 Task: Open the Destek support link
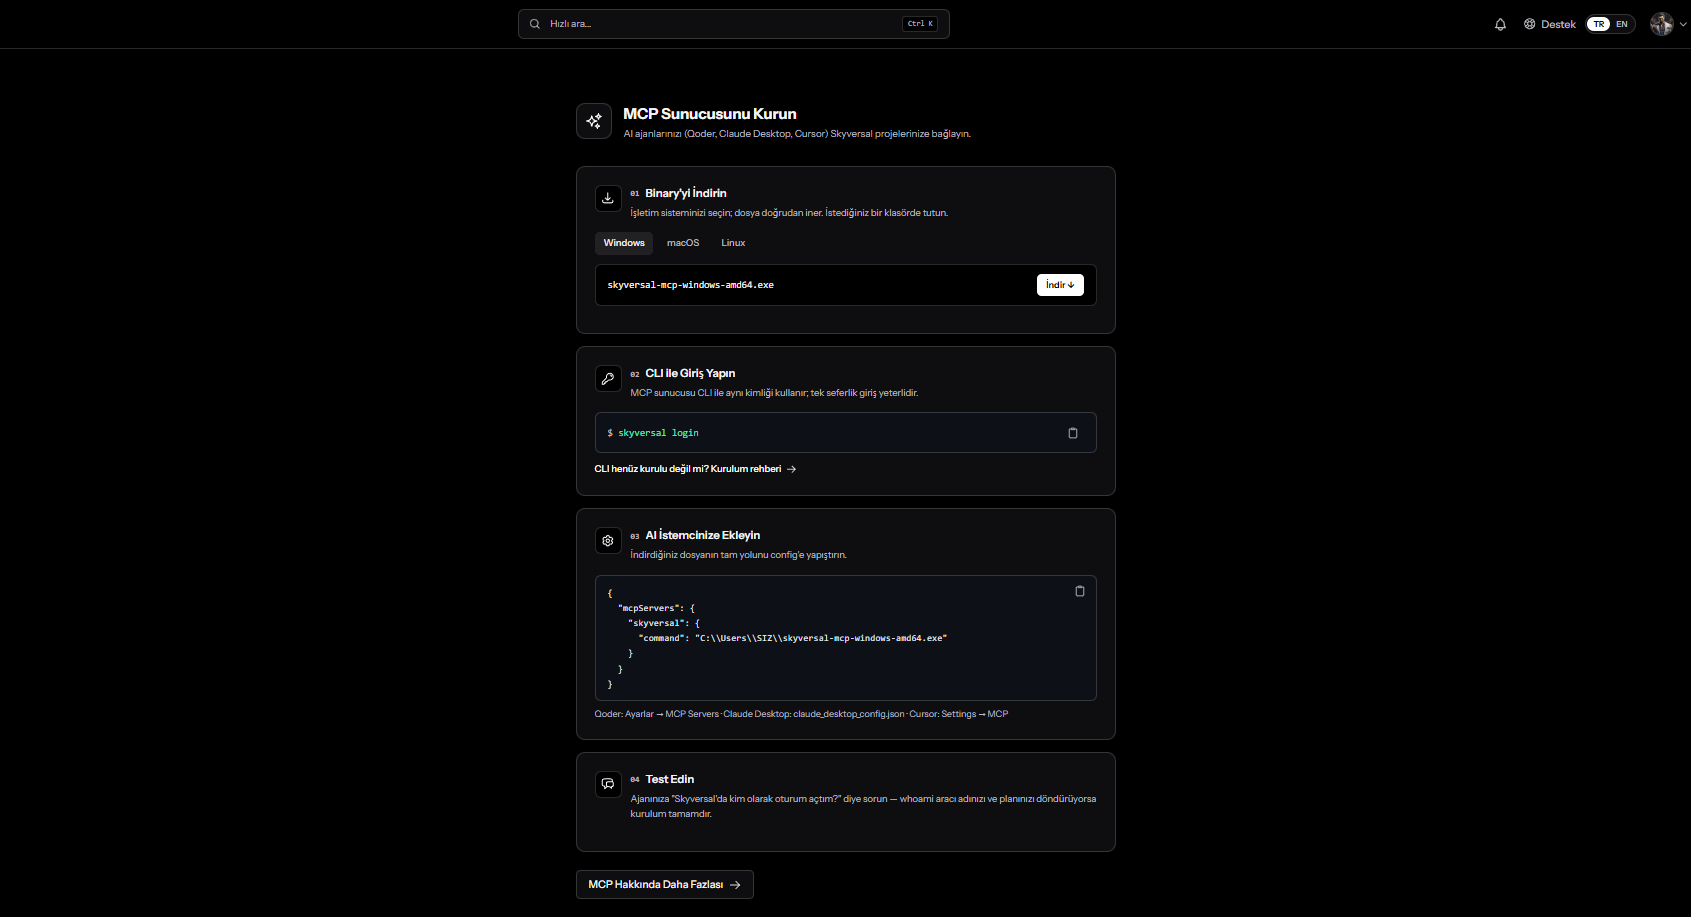coord(1549,24)
